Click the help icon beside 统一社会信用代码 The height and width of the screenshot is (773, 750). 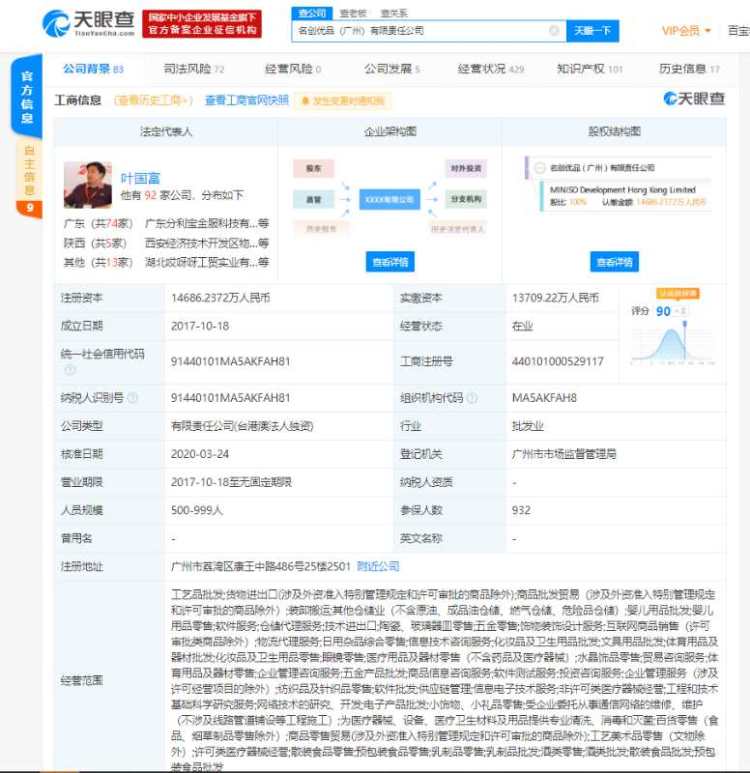[70, 369]
